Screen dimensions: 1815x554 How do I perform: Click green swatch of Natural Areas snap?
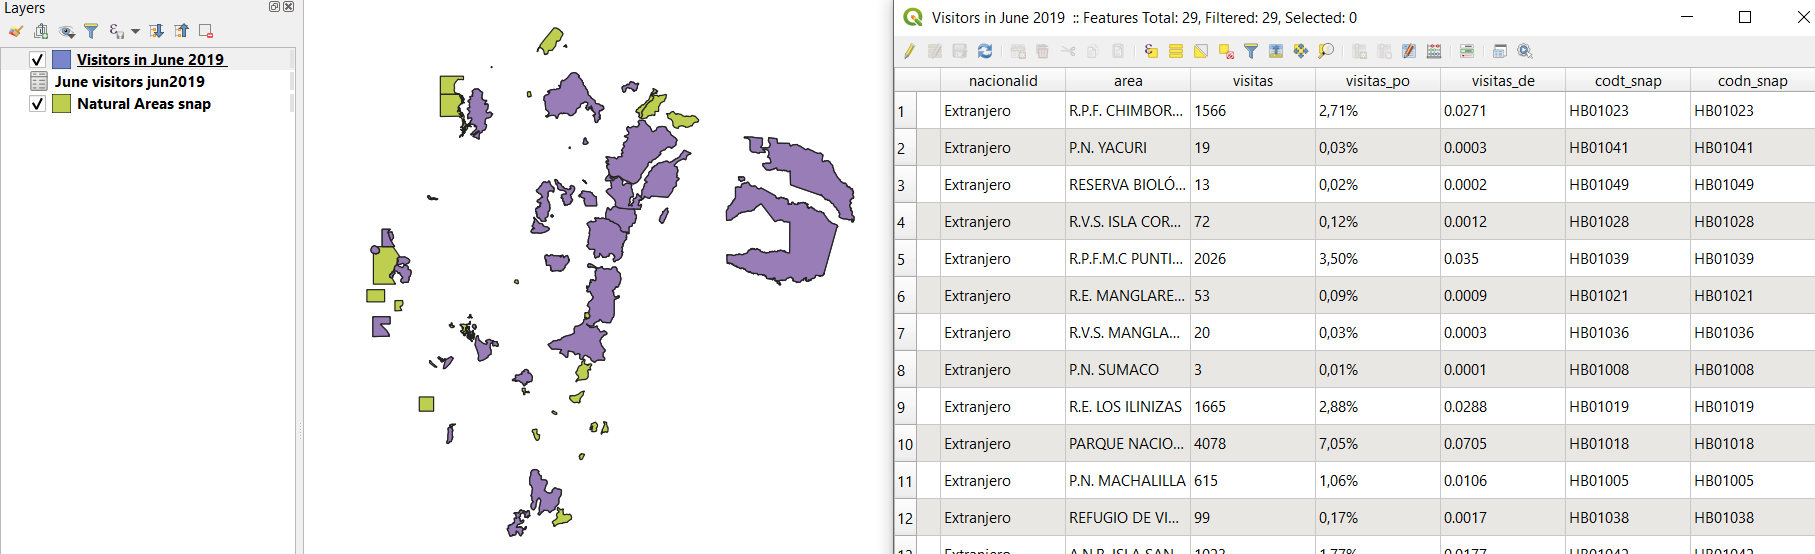click(61, 103)
